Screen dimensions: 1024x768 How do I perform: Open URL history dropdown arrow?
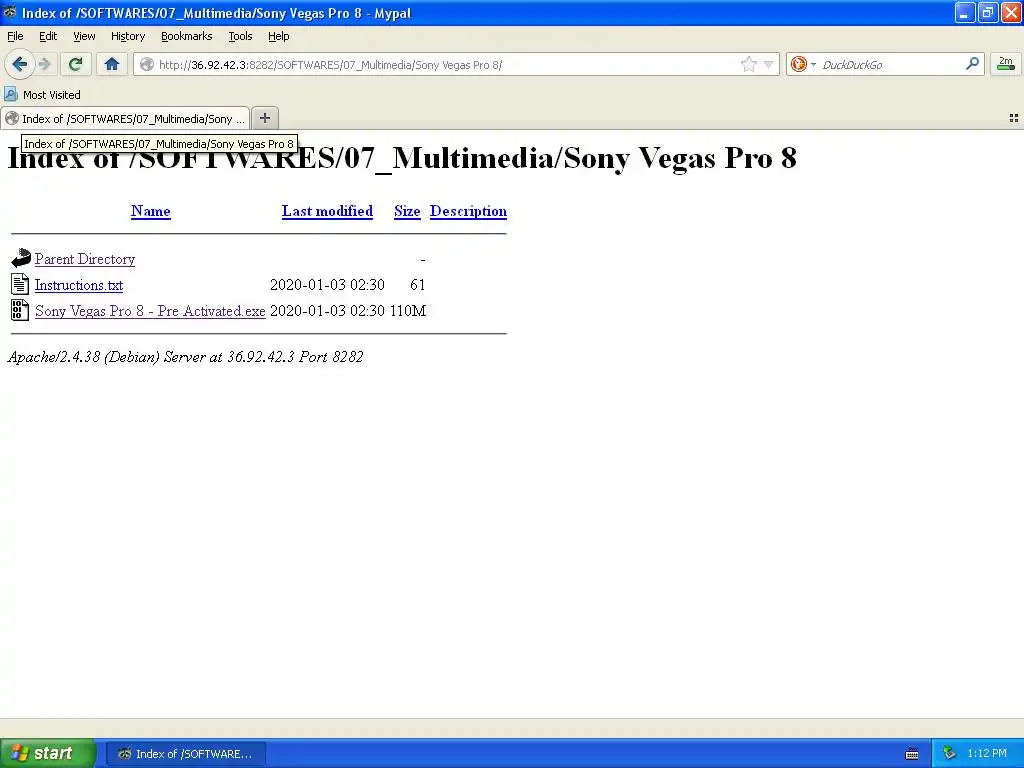point(769,64)
